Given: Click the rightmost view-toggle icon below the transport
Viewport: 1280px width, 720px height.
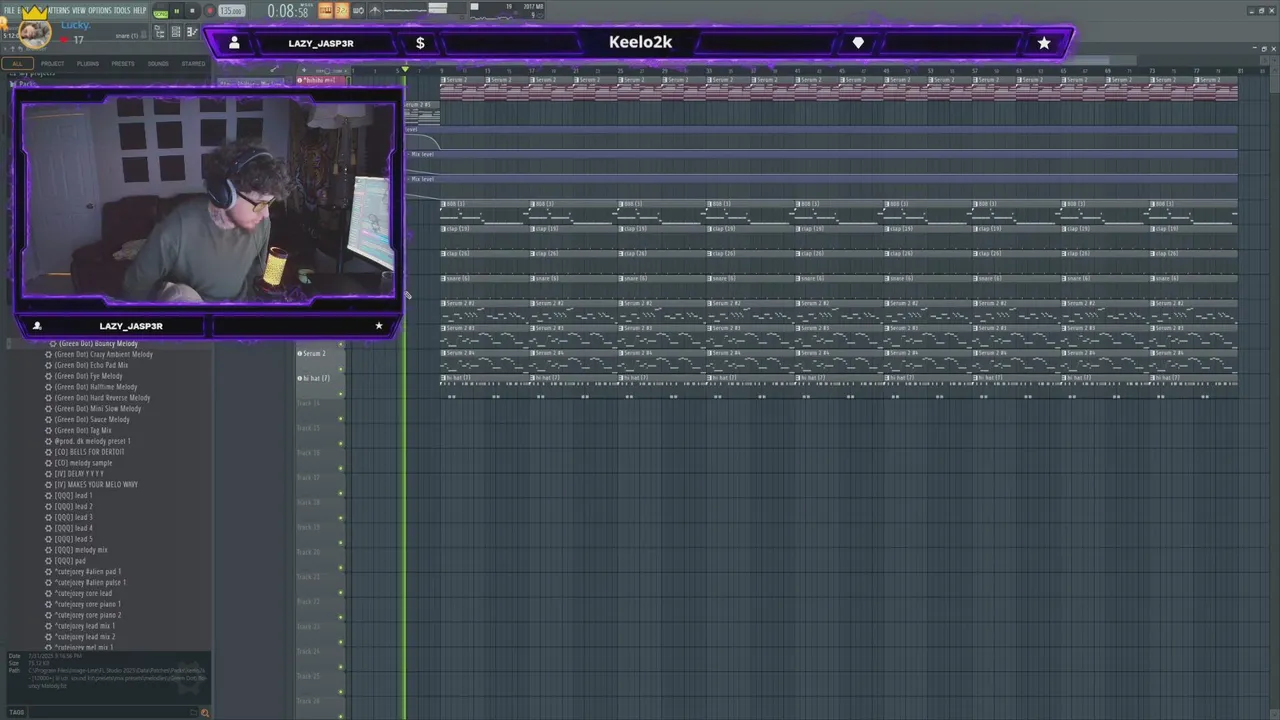Looking at the screenshot, I should point(192,32).
